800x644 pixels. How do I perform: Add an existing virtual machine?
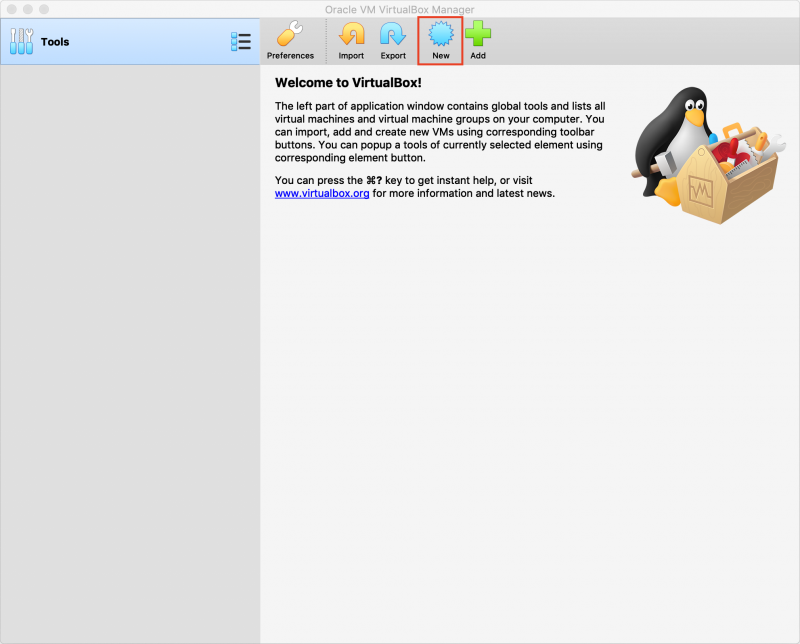[x=478, y=41]
